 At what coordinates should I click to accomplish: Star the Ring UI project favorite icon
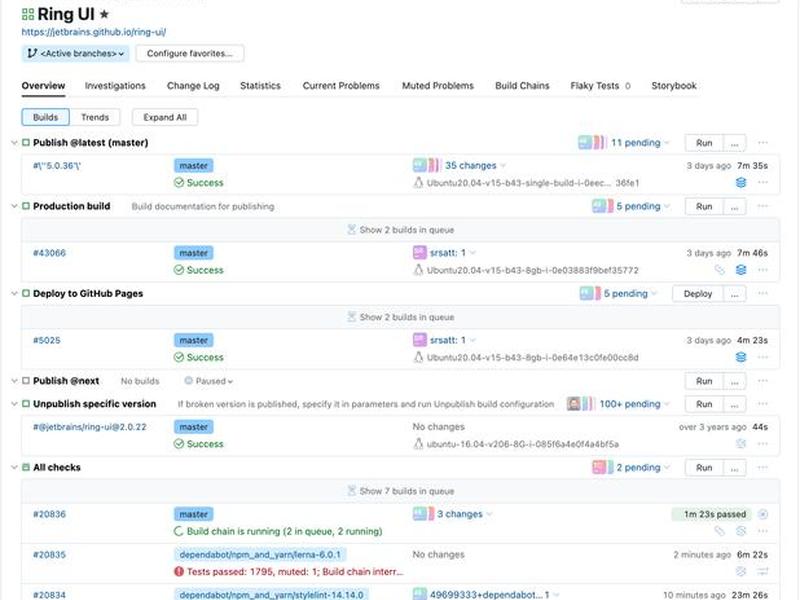[104, 14]
